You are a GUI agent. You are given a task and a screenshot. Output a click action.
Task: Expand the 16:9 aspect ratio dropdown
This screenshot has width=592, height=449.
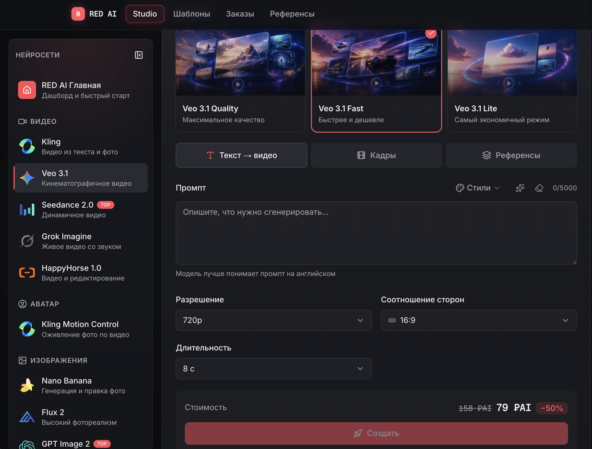click(478, 320)
